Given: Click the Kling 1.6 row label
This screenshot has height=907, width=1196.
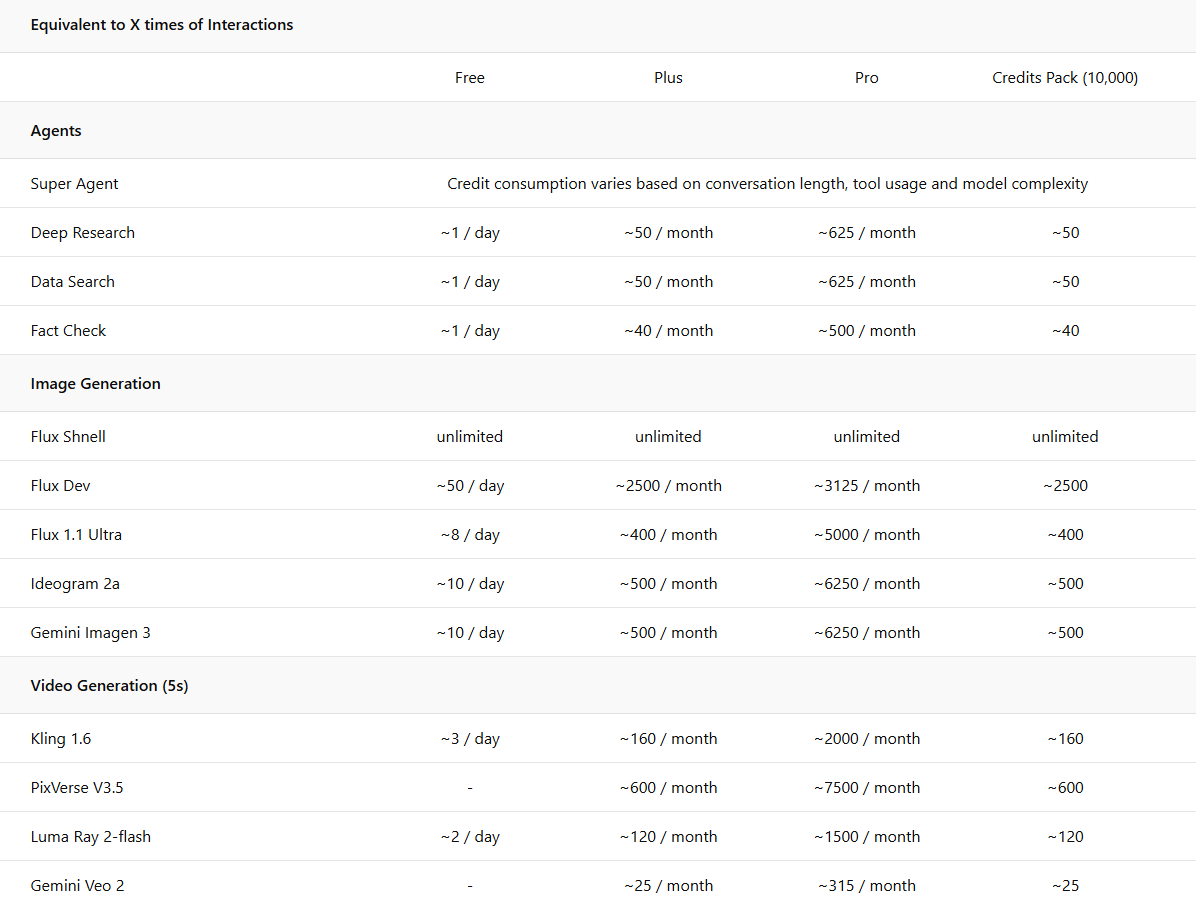Looking at the screenshot, I should (61, 739).
